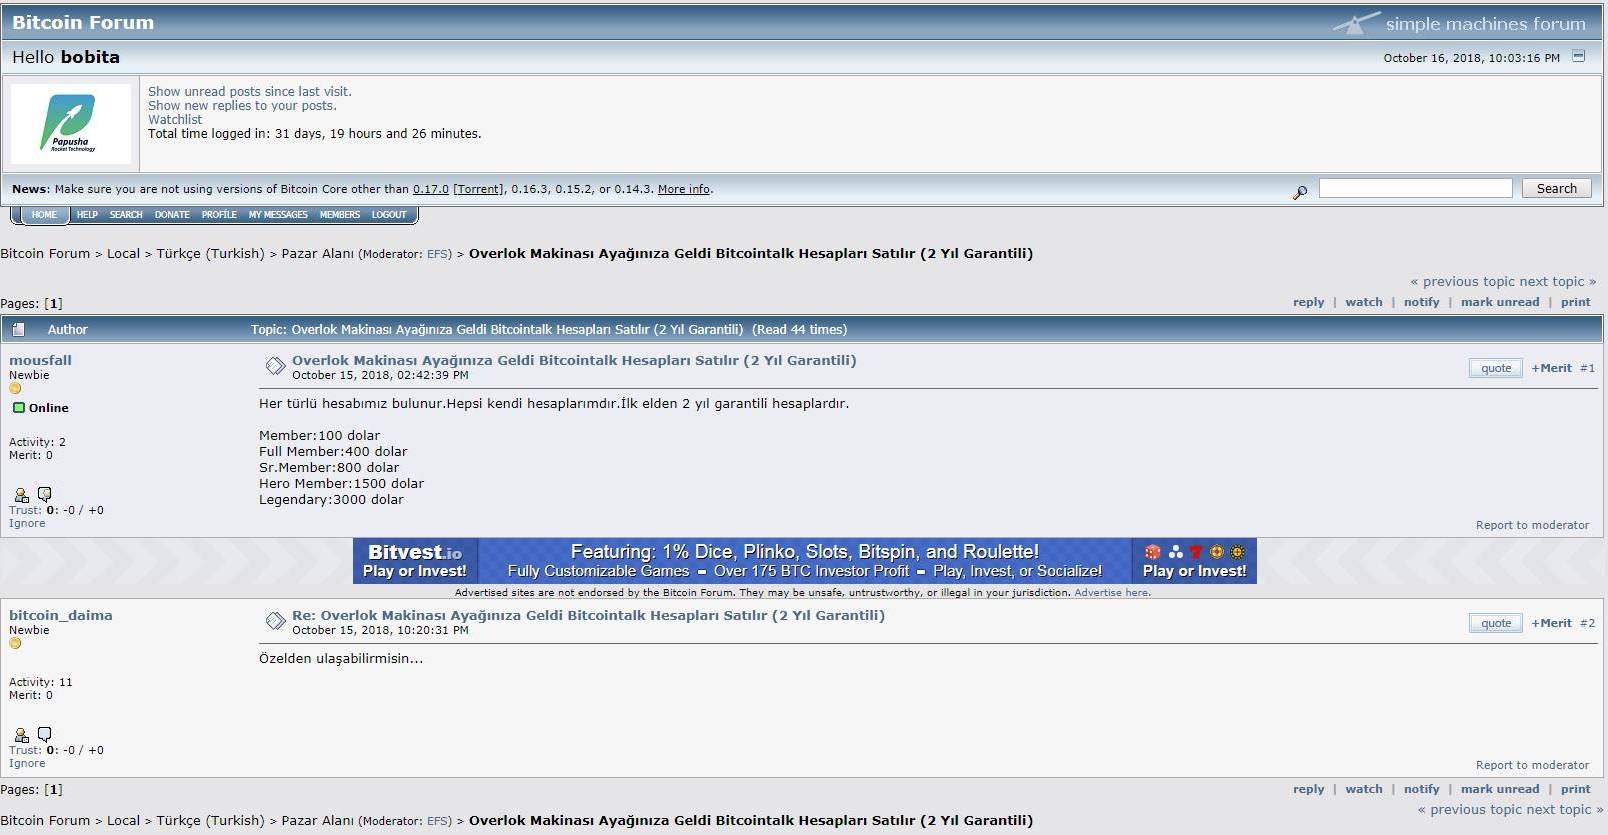Open Advertise here link
The height and width of the screenshot is (835, 1608).
point(1112,592)
